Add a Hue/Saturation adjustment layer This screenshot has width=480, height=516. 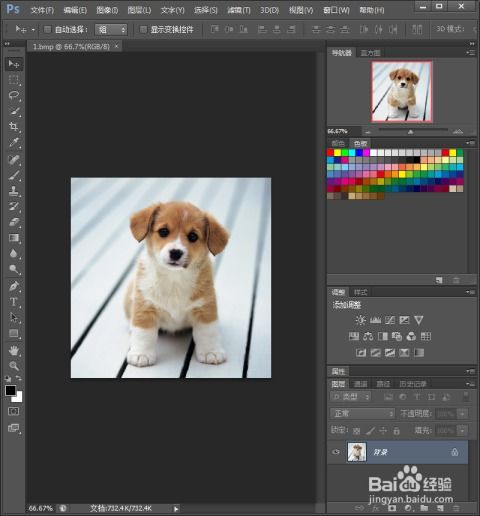coord(354,336)
